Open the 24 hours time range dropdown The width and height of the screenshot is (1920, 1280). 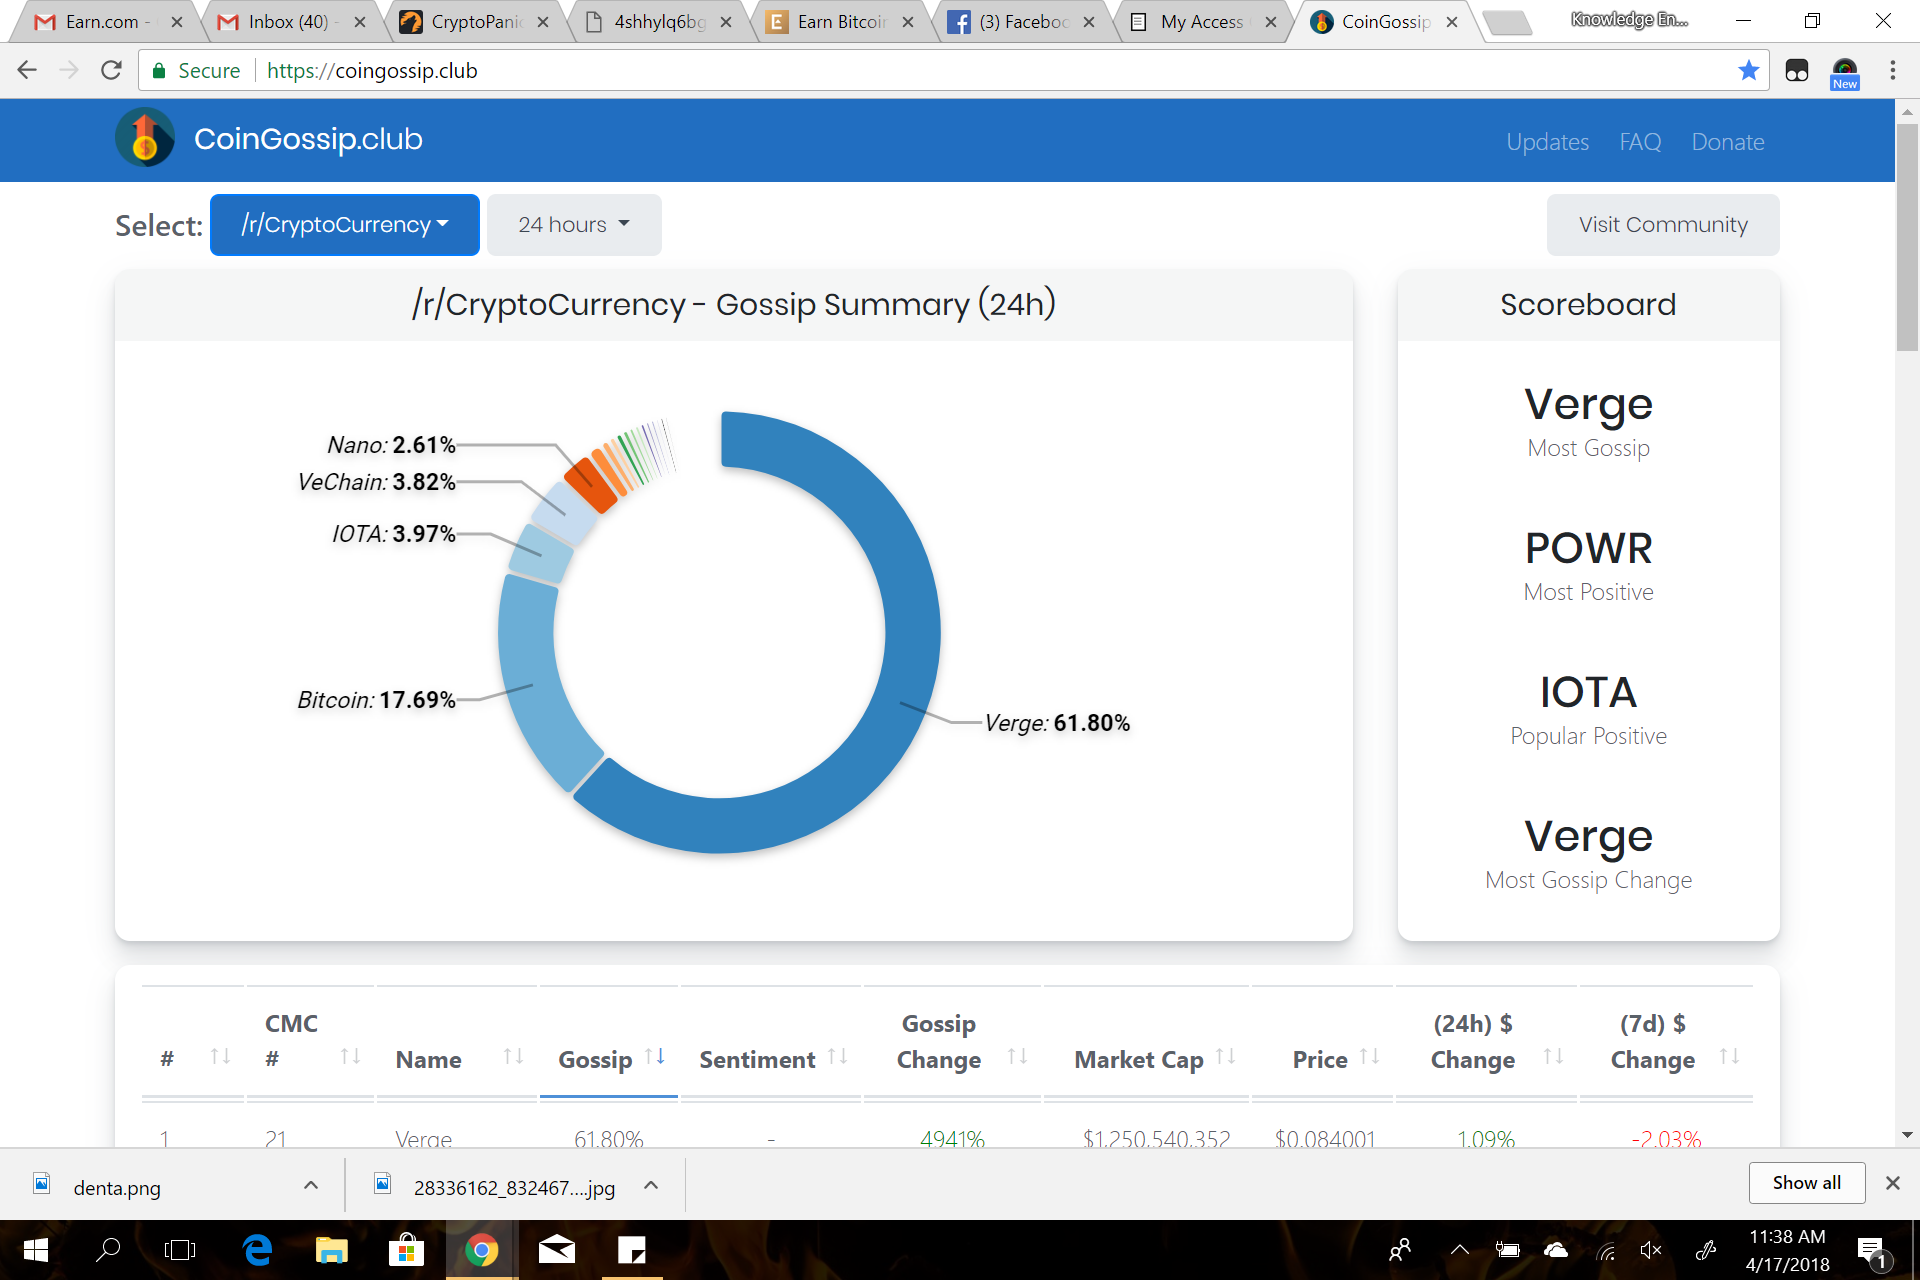[574, 225]
